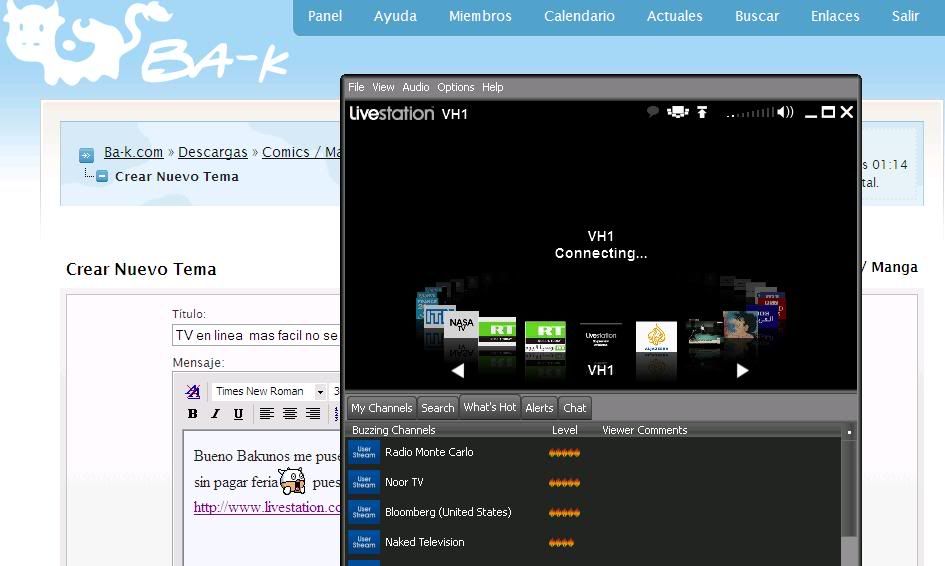
Task: Click in the Título input field
Action: click(256, 335)
